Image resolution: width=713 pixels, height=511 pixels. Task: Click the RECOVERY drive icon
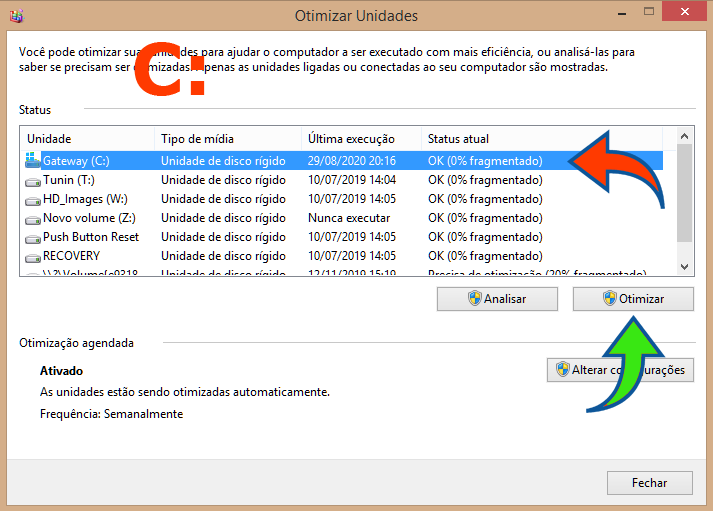[x=32, y=256]
